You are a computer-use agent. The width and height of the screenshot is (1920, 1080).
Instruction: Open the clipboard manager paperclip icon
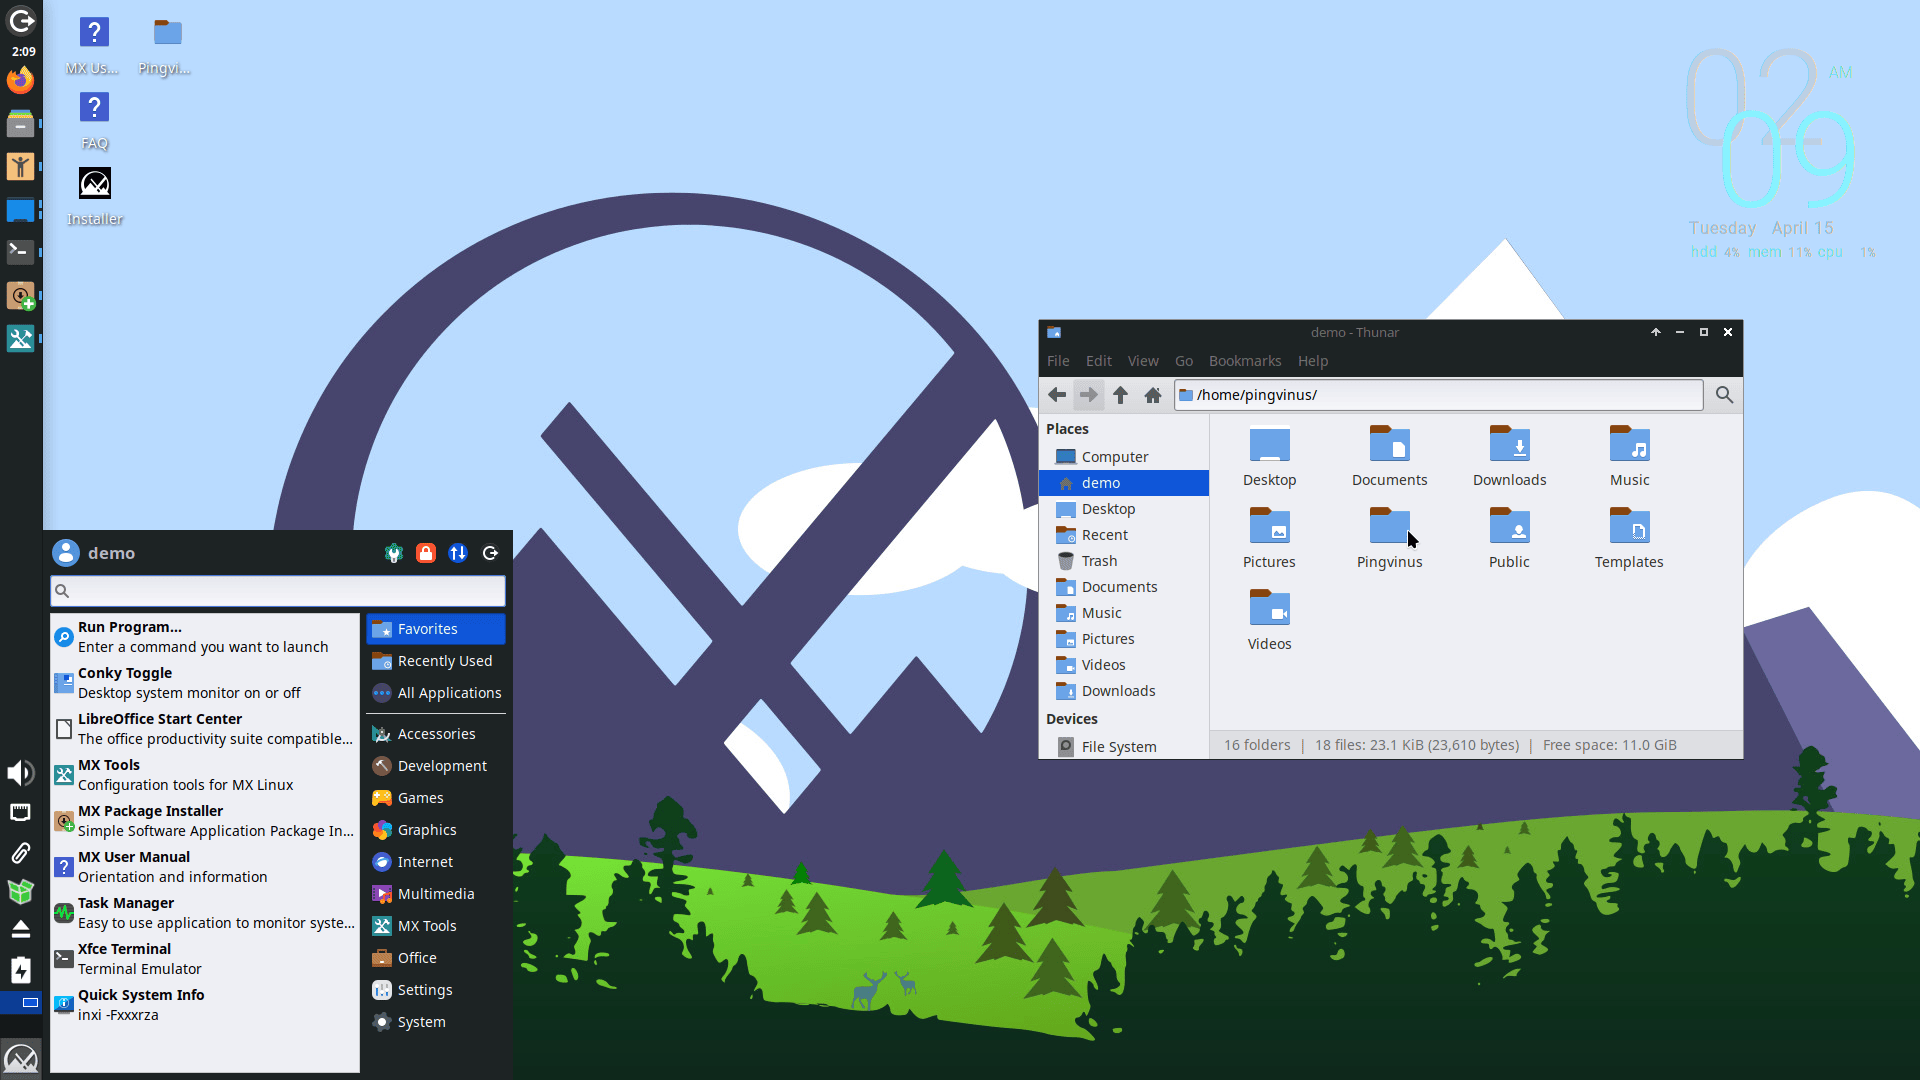tap(20, 852)
